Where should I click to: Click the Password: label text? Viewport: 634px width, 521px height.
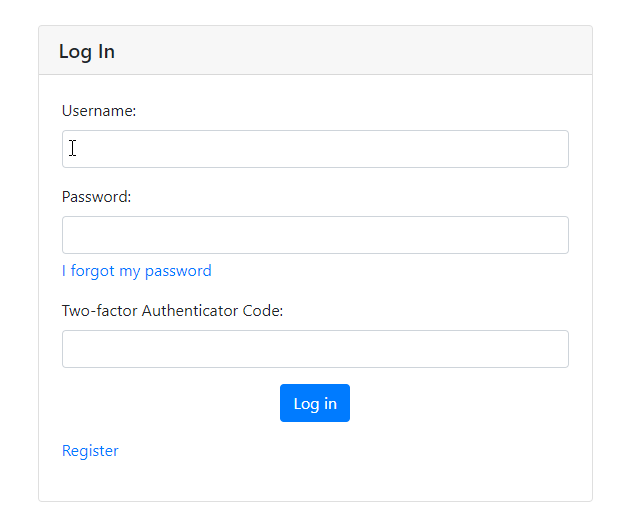click(x=96, y=197)
